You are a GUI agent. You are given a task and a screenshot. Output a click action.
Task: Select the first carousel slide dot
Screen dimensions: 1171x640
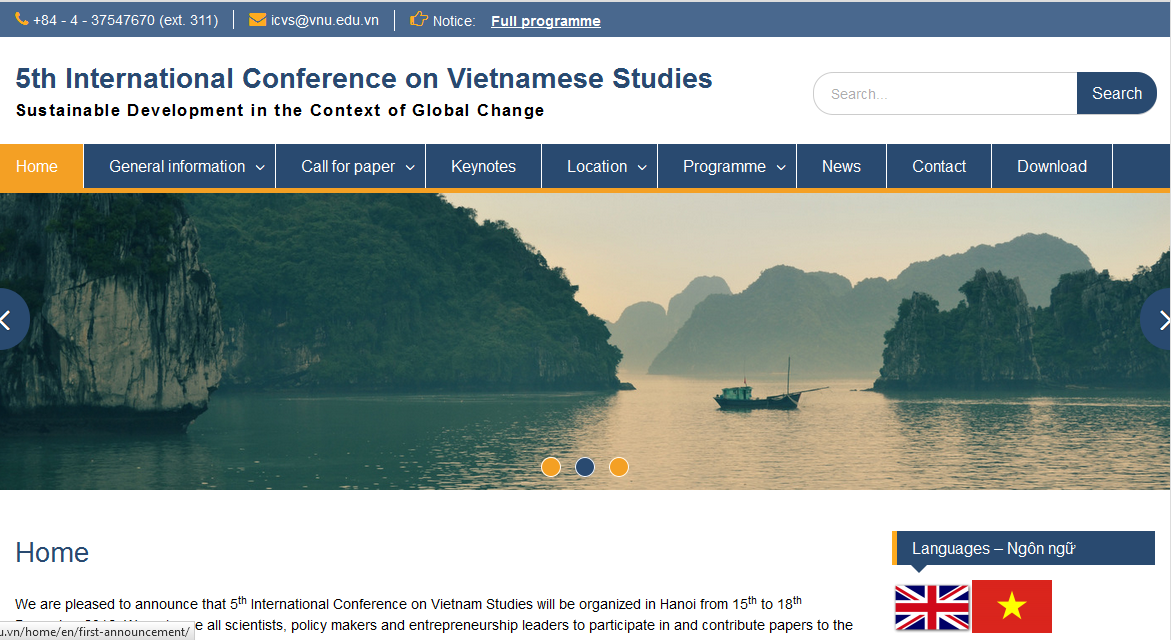pyautogui.click(x=551, y=467)
